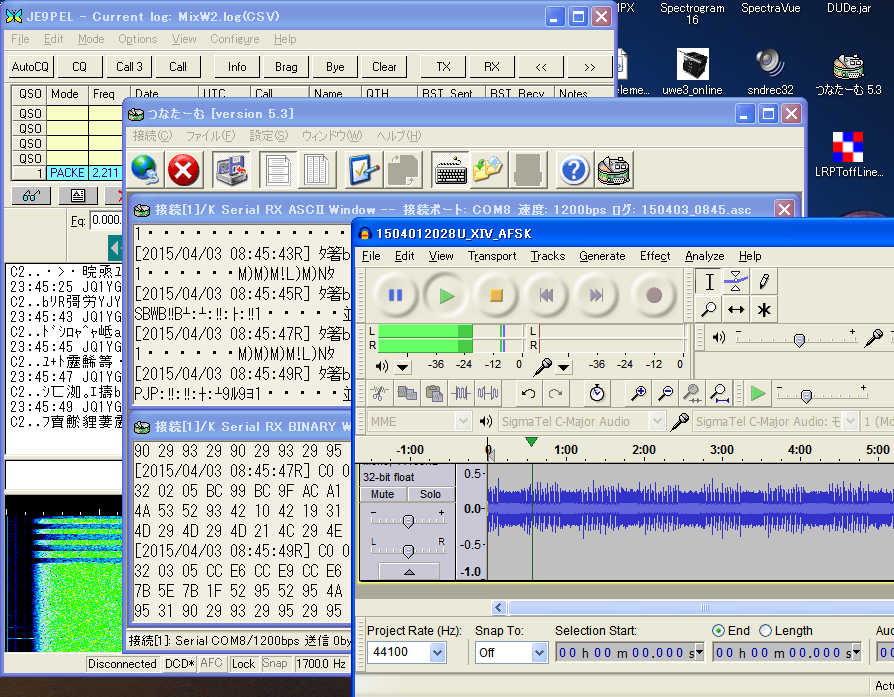The image size is (894, 697).
Task: Select the Length radio button
Action: click(766, 630)
